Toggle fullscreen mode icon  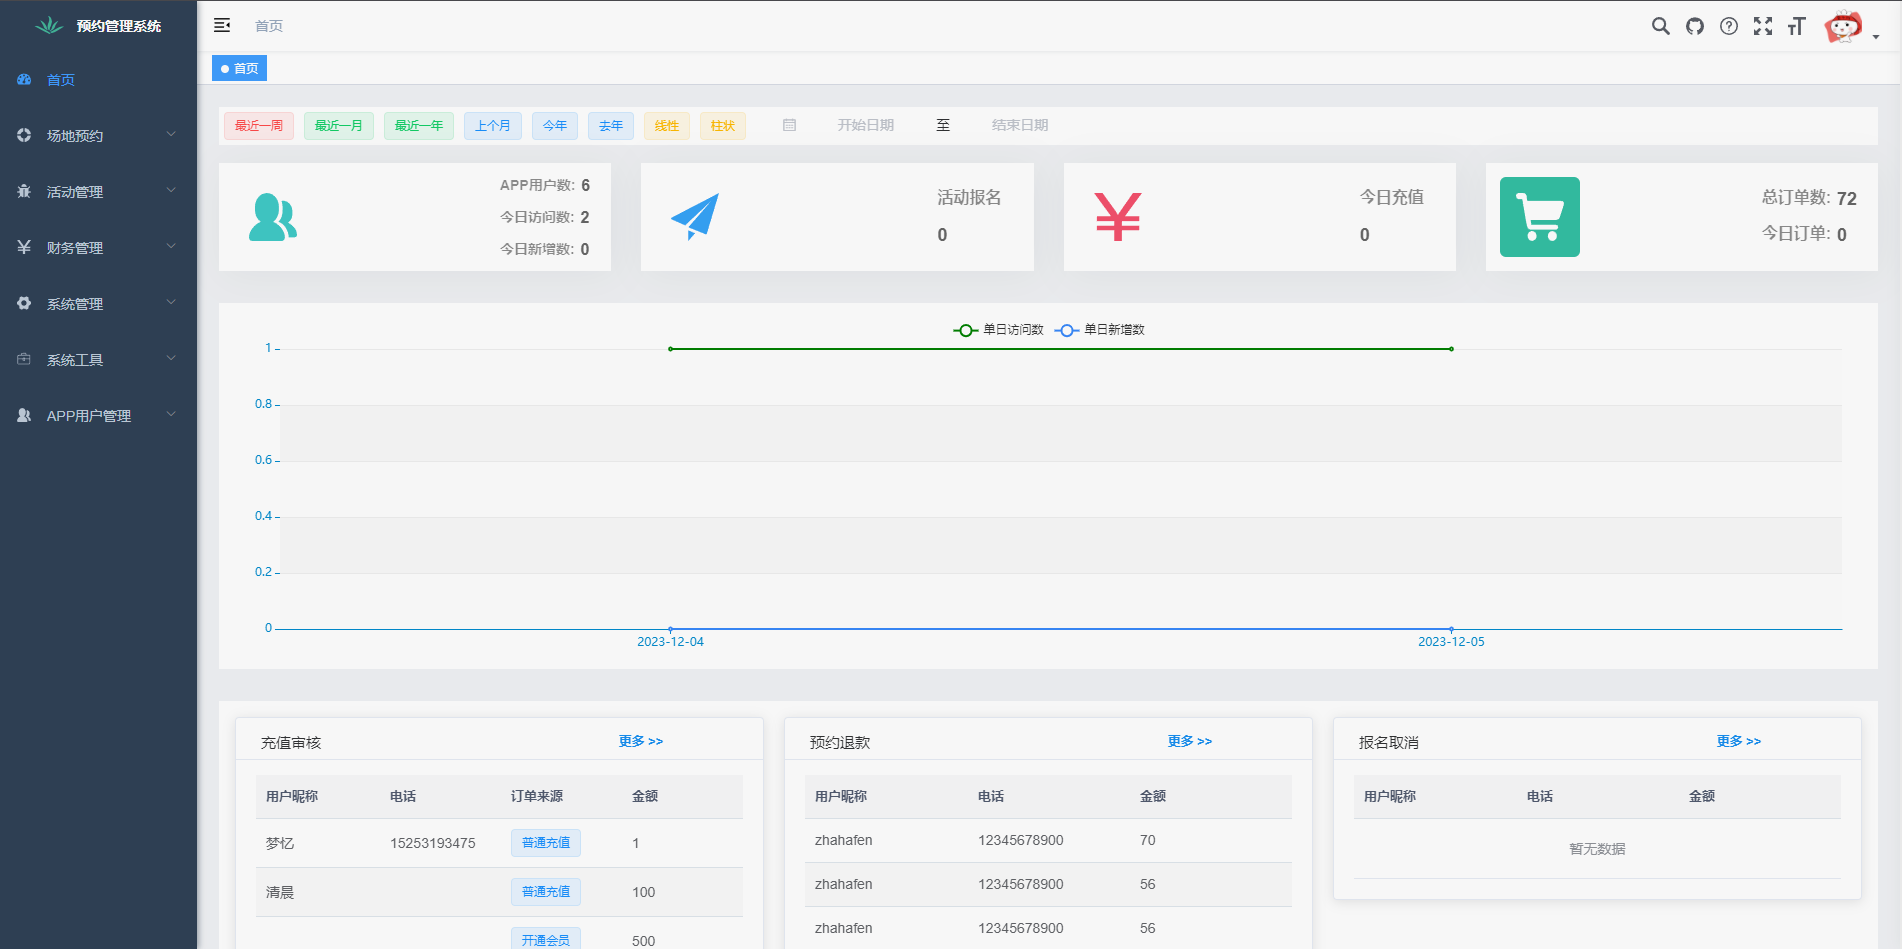tap(1762, 26)
